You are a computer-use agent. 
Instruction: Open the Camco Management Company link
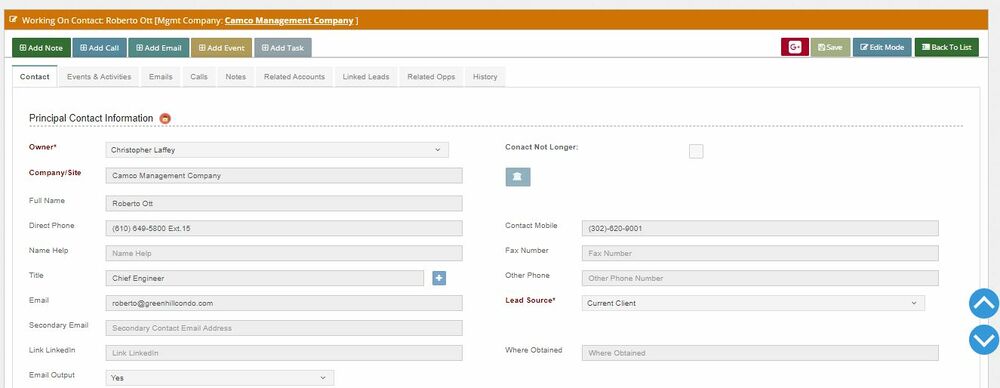pos(289,20)
